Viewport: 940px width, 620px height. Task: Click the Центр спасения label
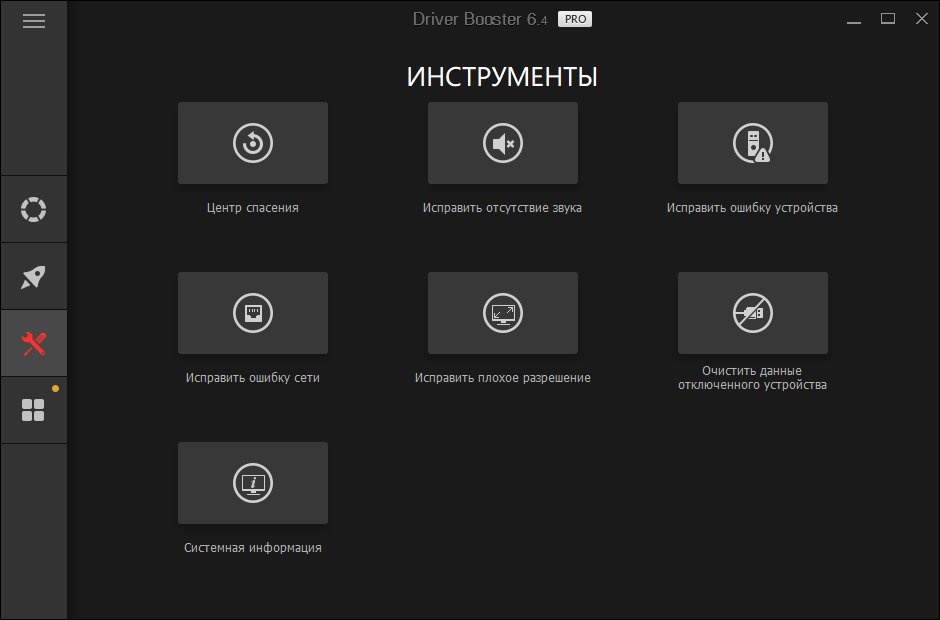click(x=253, y=208)
